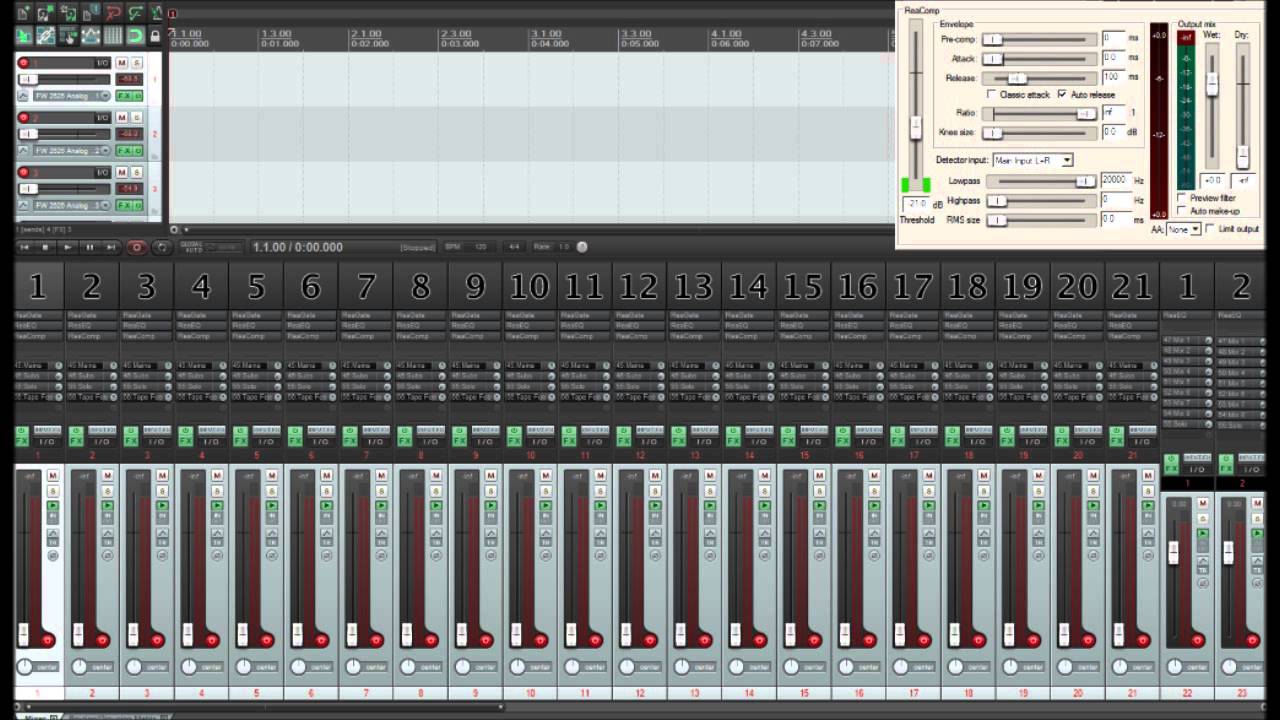The image size is (1280, 720).
Task: Solo track 2 in track panel
Action: pyautogui.click(x=137, y=118)
